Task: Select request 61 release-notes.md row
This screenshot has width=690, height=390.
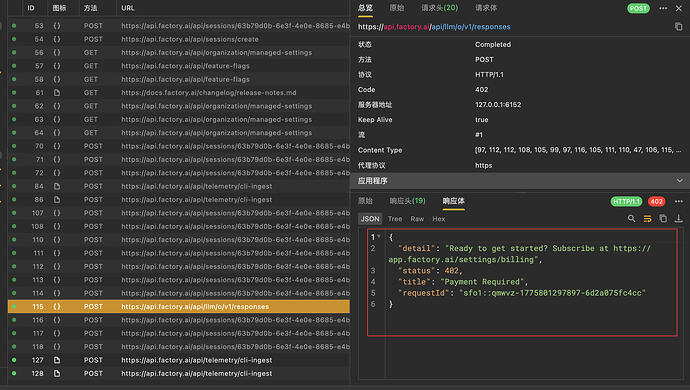Action: (179, 92)
